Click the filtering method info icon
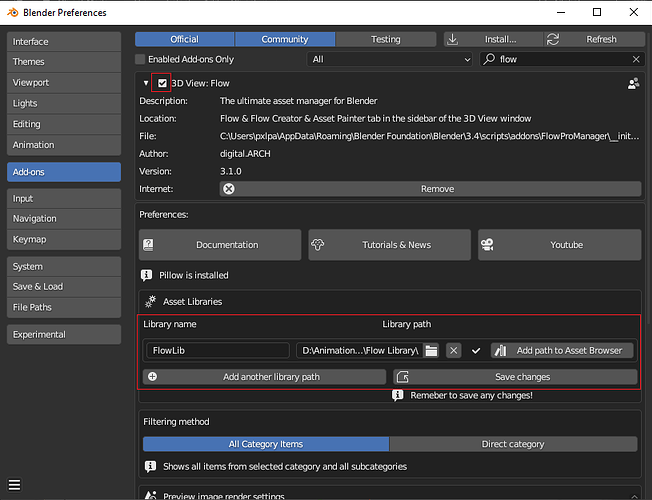This screenshot has width=652, height=500. tap(150, 466)
